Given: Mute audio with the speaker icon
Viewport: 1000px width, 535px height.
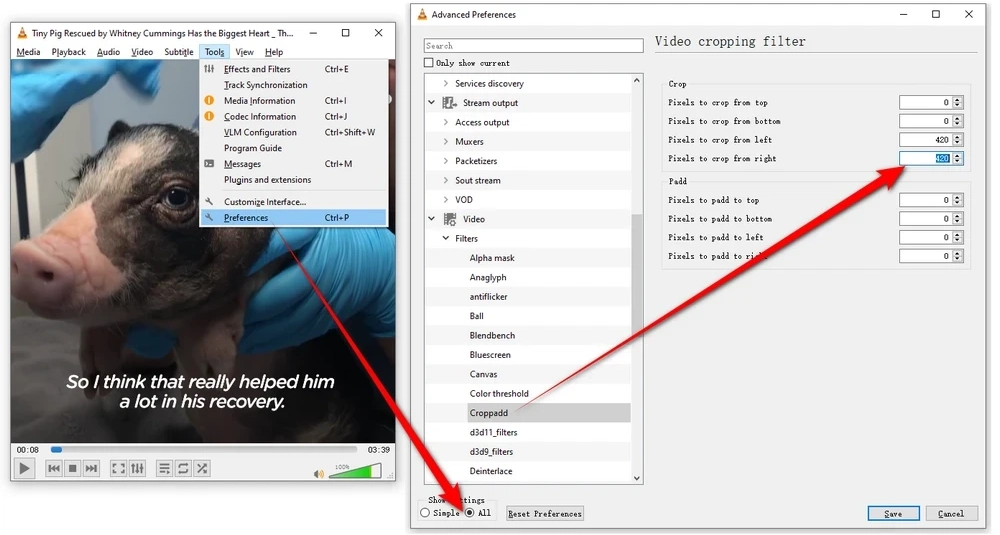Looking at the screenshot, I should click(x=319, y=474).
